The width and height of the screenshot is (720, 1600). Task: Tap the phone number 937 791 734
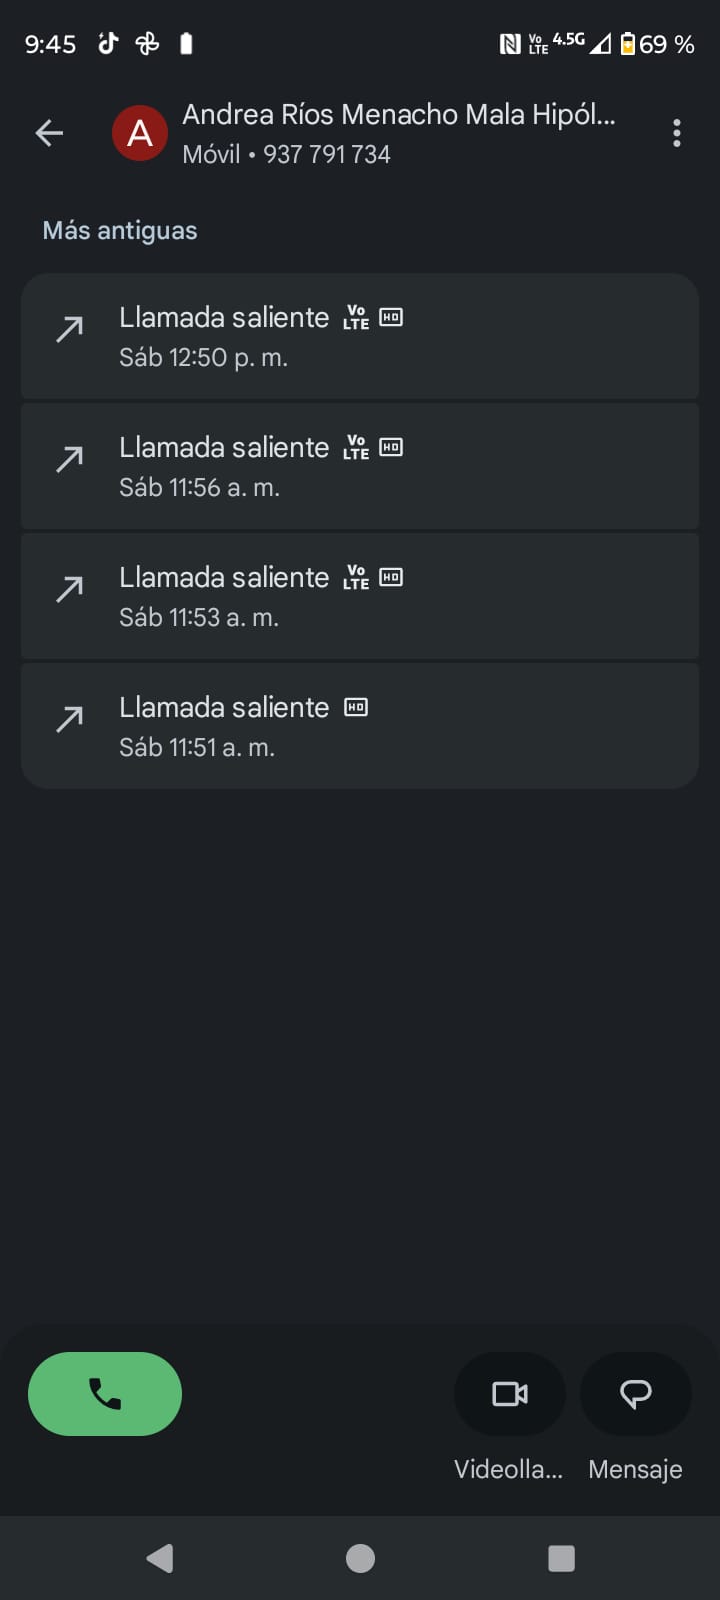[x=327, y=155]
